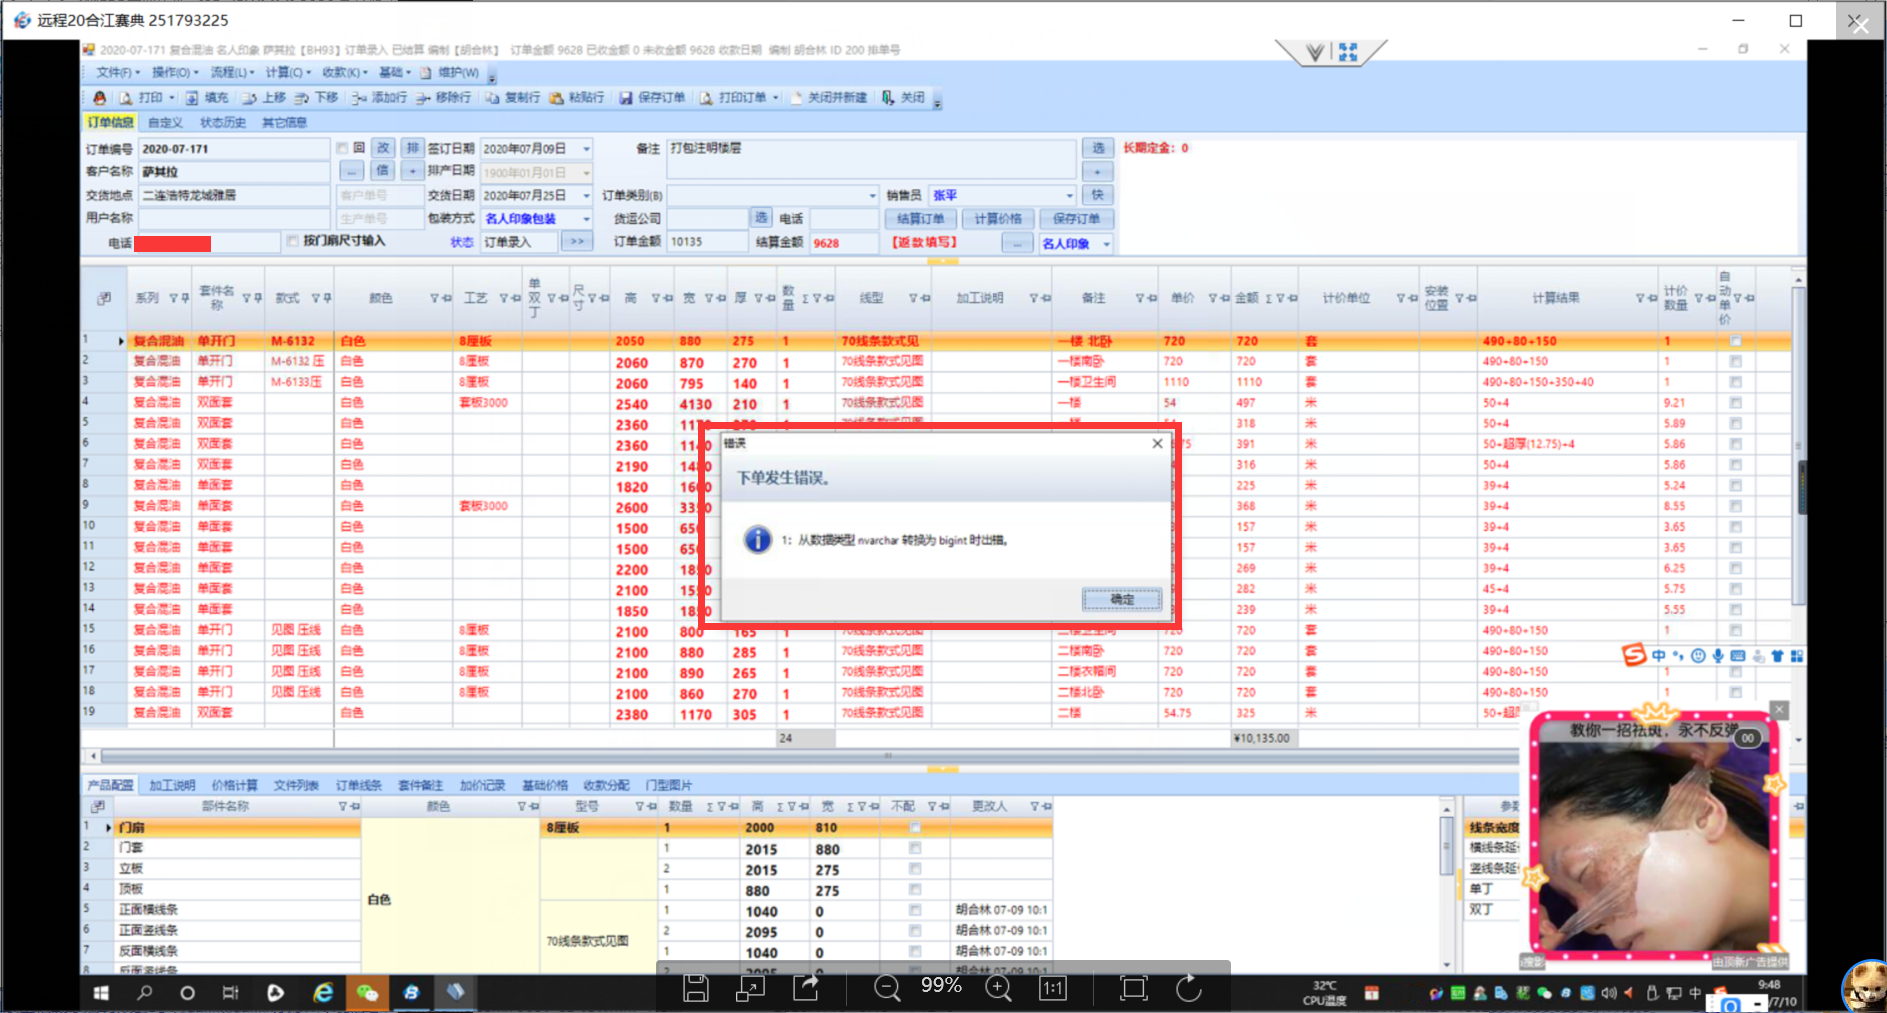Click 移除行 remove row in toolbar
This screenshot has height=1013, width=1887.
tap(443, 98)
